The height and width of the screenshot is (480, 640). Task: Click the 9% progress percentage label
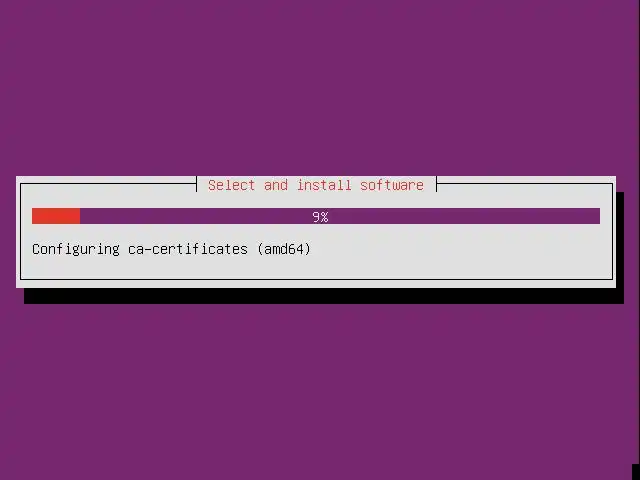[320, 217]
